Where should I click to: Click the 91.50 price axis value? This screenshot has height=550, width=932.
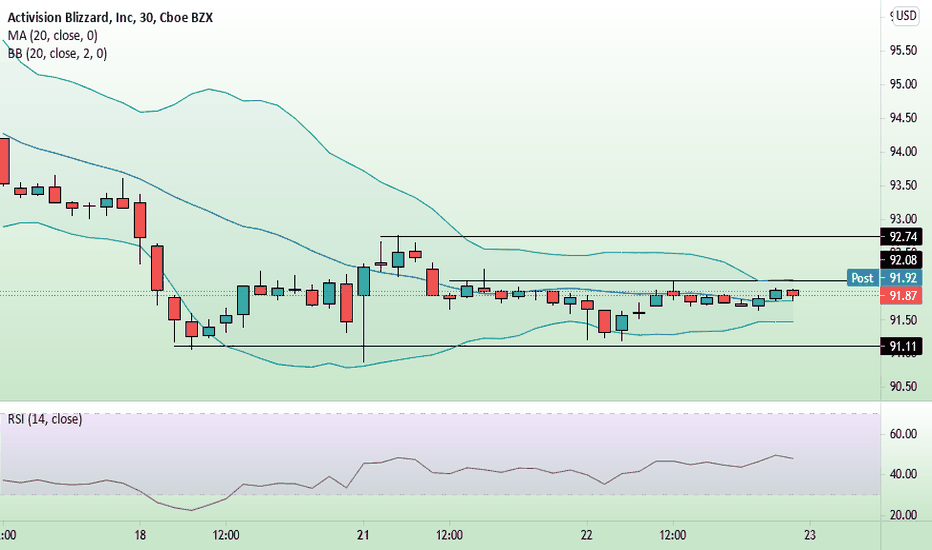(903, 320)
